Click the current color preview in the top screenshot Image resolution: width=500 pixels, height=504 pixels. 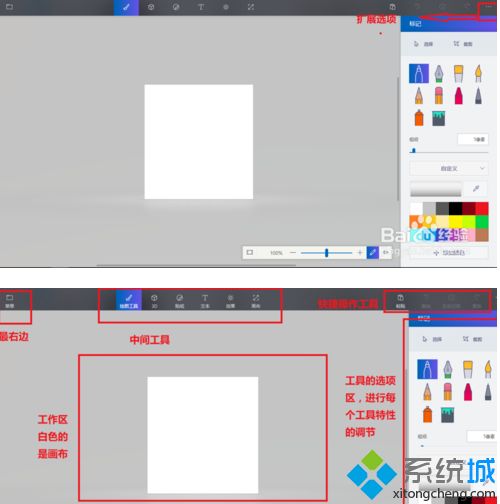coord(436,189)
